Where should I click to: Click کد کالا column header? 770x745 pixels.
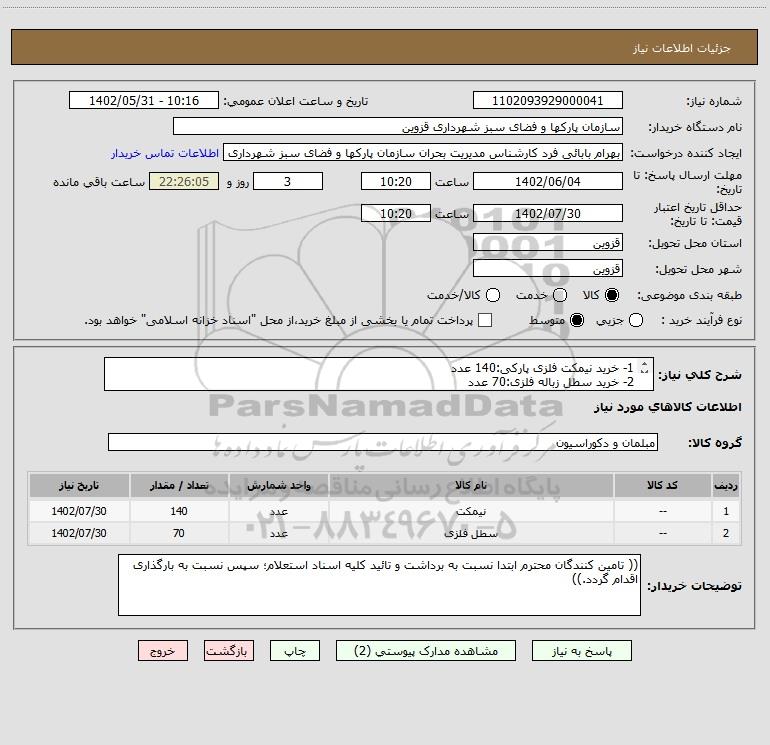pos(662,485)
